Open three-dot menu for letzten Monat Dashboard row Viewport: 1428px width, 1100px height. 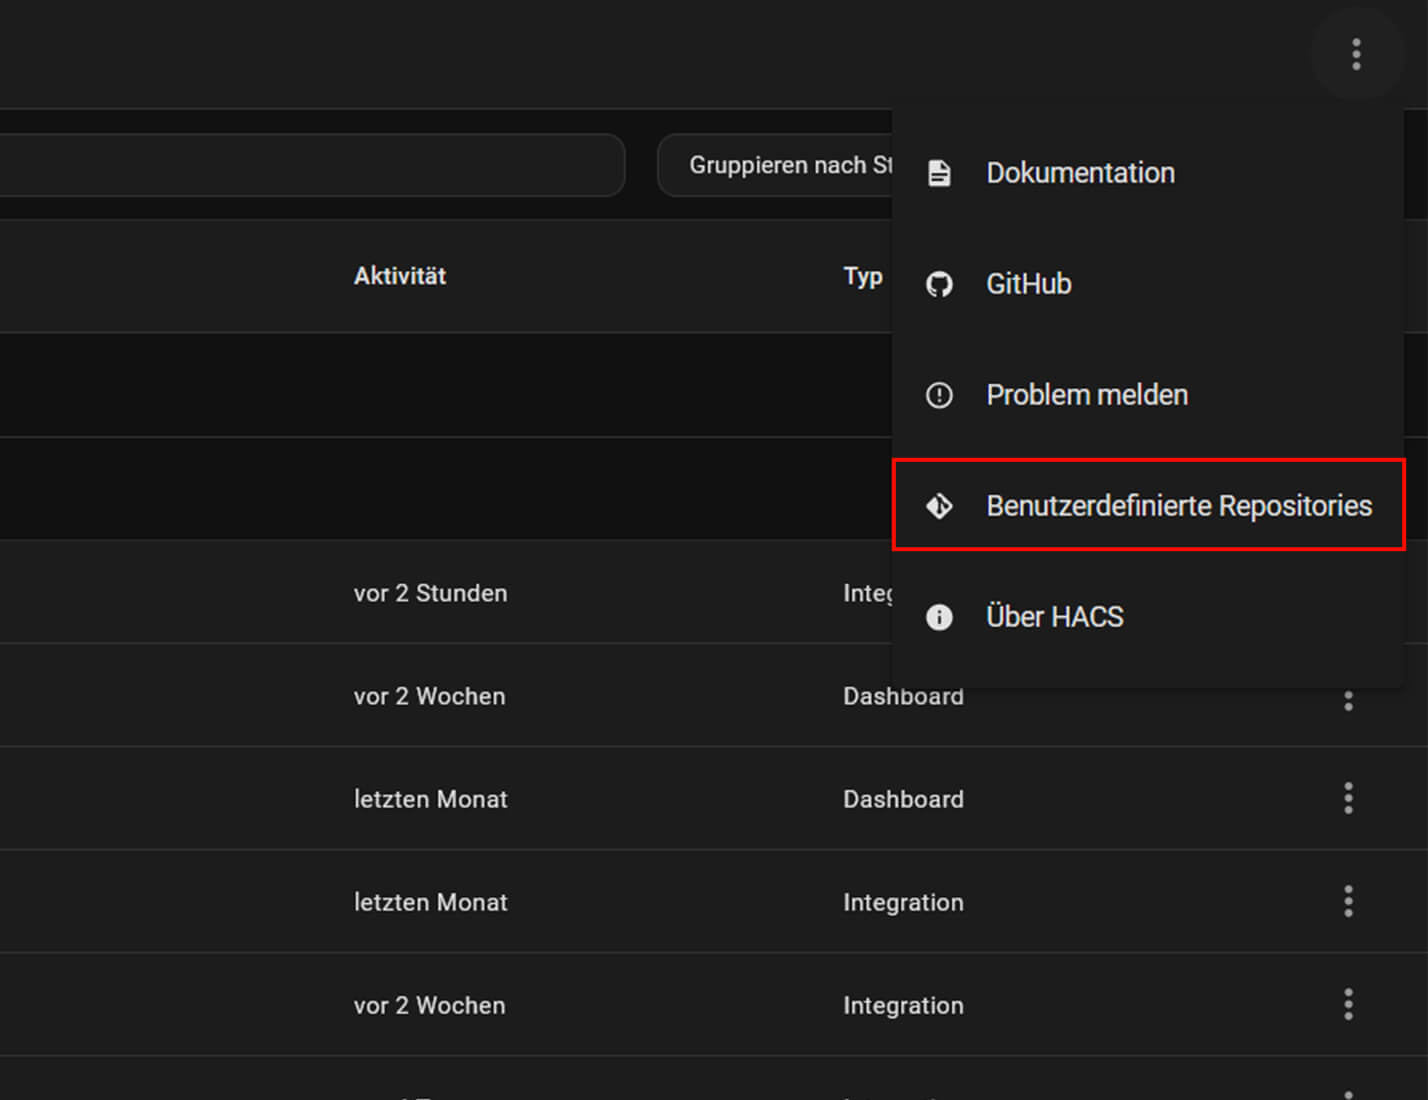(x=1348, y=798)
